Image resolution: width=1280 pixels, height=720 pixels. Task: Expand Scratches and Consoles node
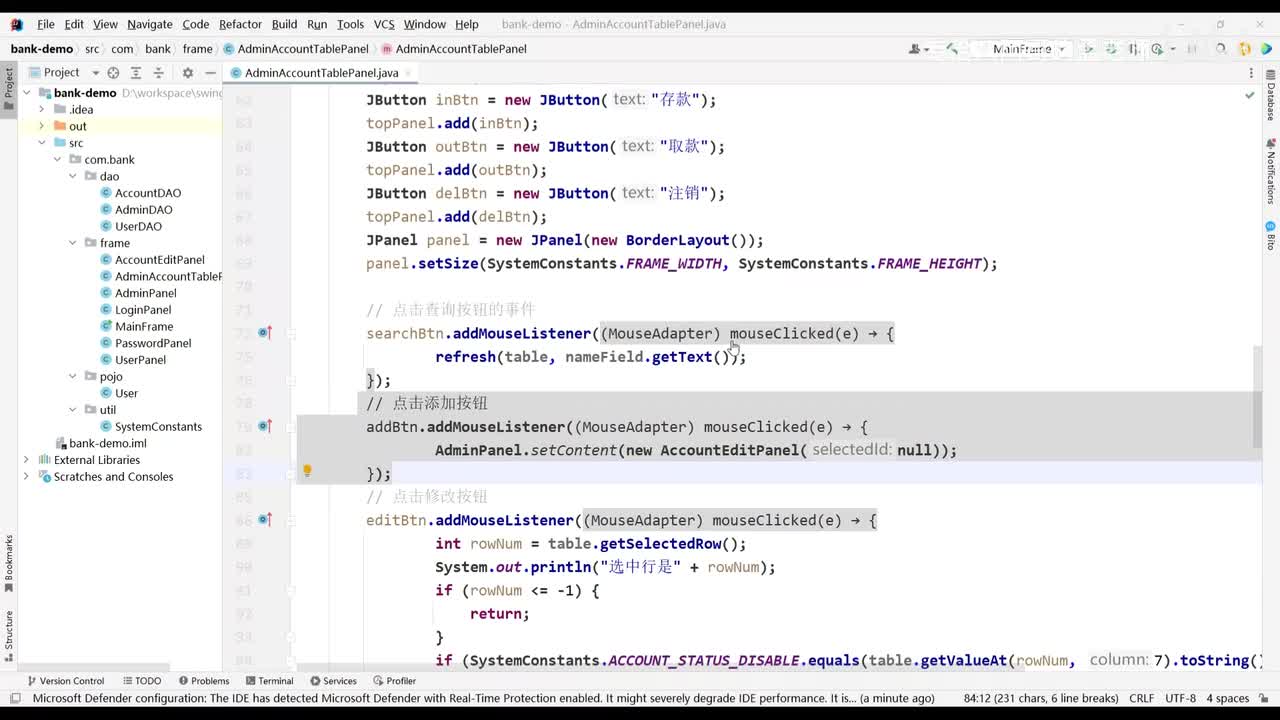coord(26,476)
